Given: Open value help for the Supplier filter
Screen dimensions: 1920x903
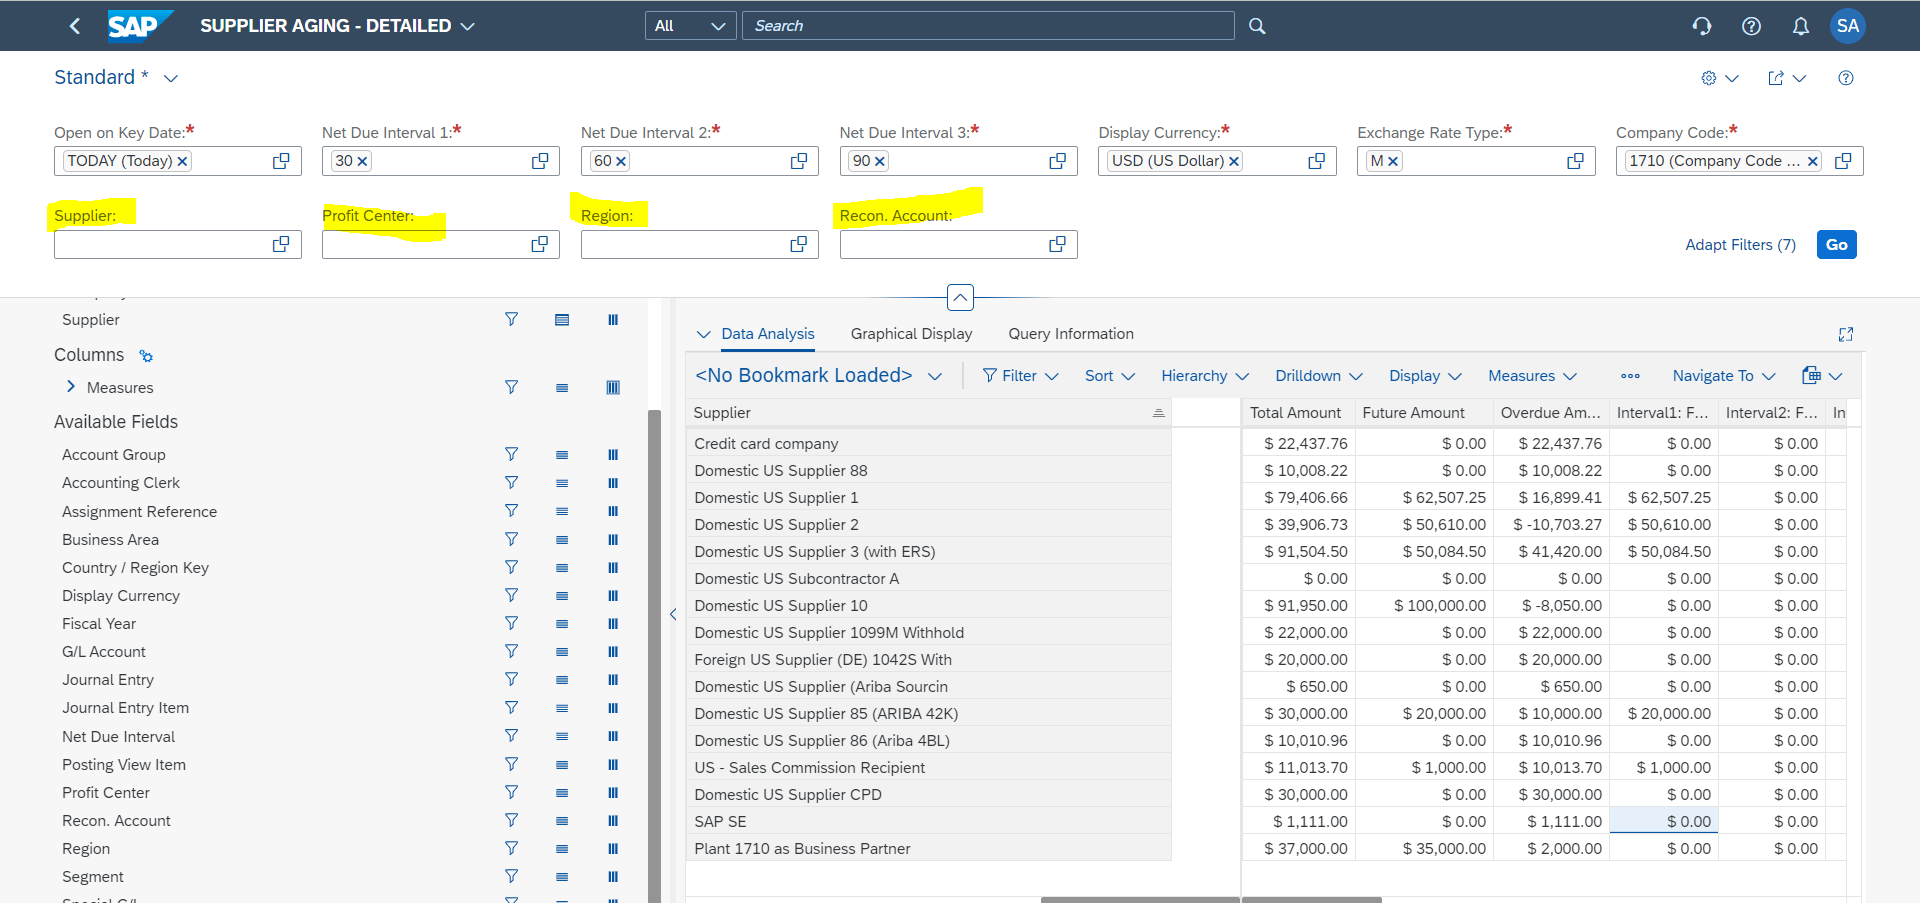Looking at the screenshot, I should (280, 244).
